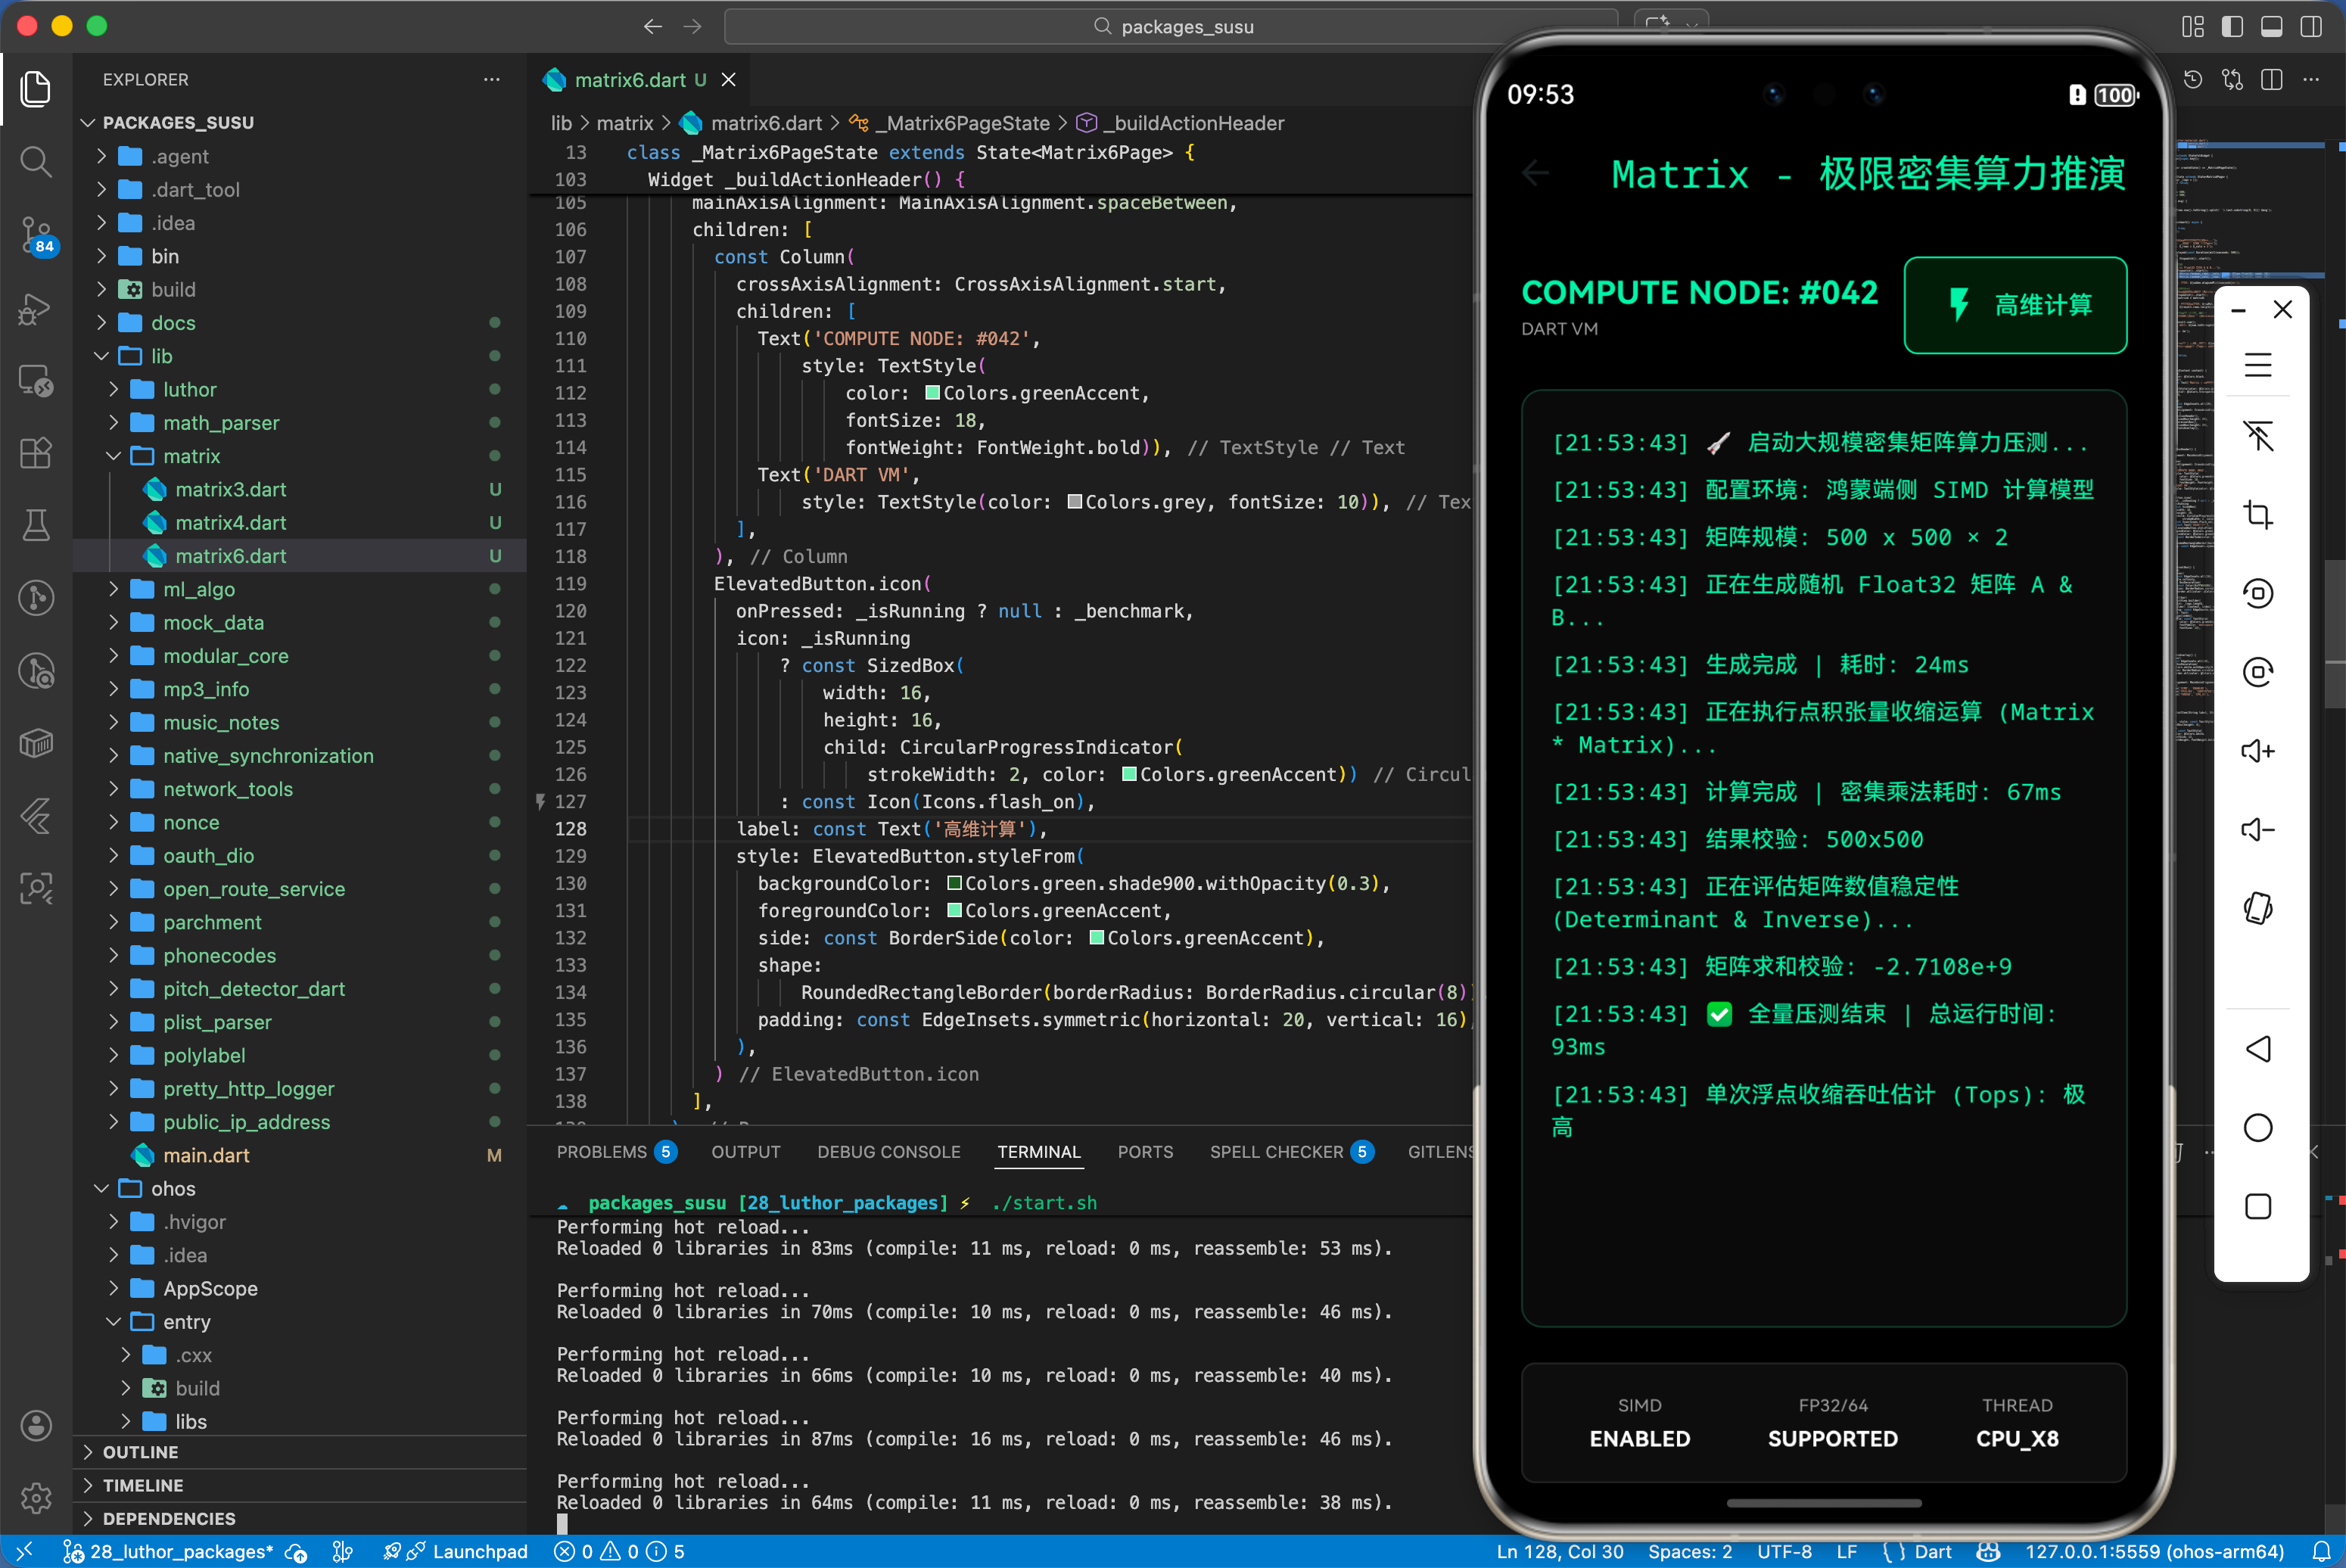Click the greenAccent color swatch on line 112
The image size is (2346, 1568).
932,393
